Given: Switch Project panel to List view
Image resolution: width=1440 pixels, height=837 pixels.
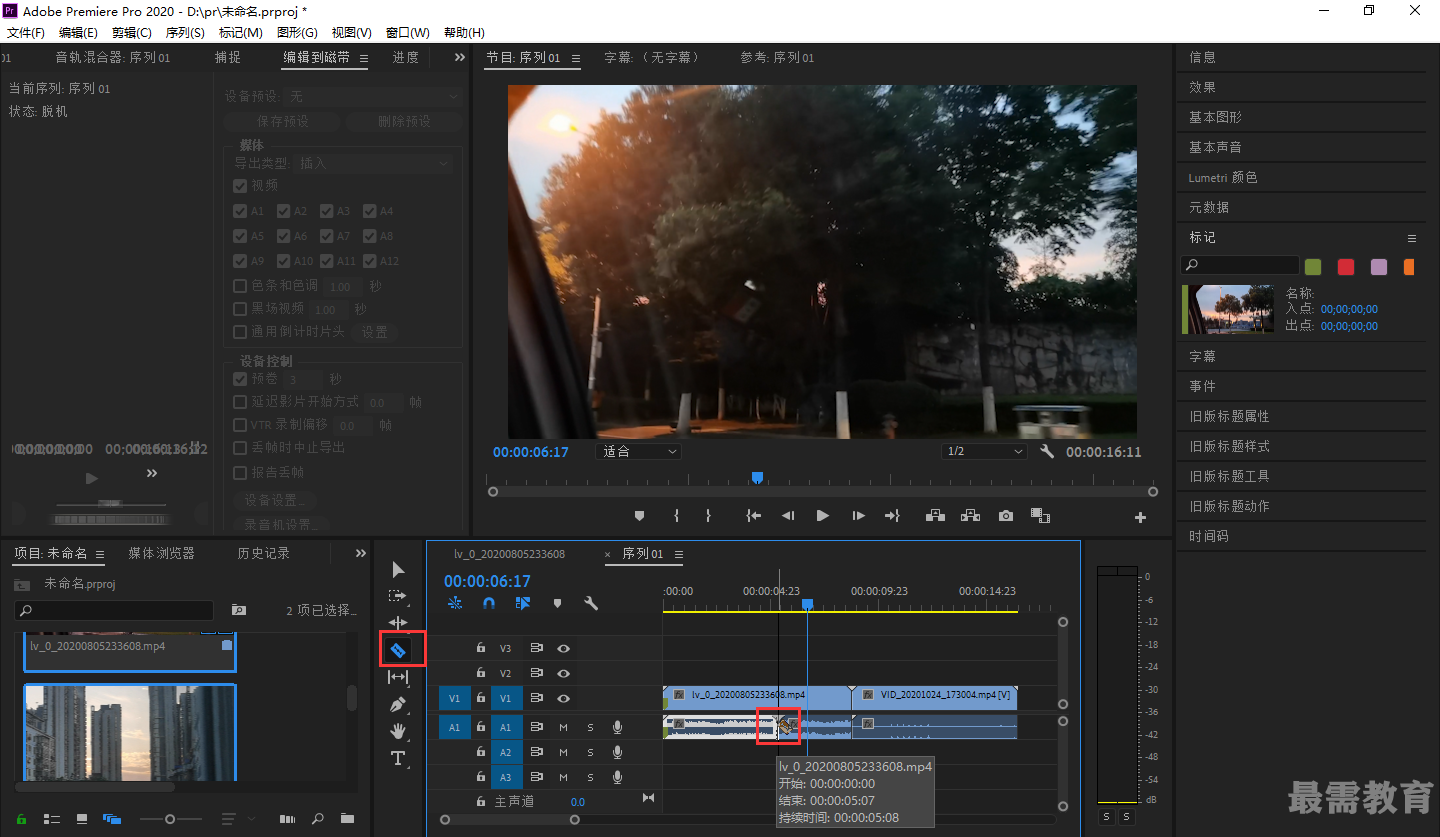Looking at the screenshot, I should pos(51,819).
